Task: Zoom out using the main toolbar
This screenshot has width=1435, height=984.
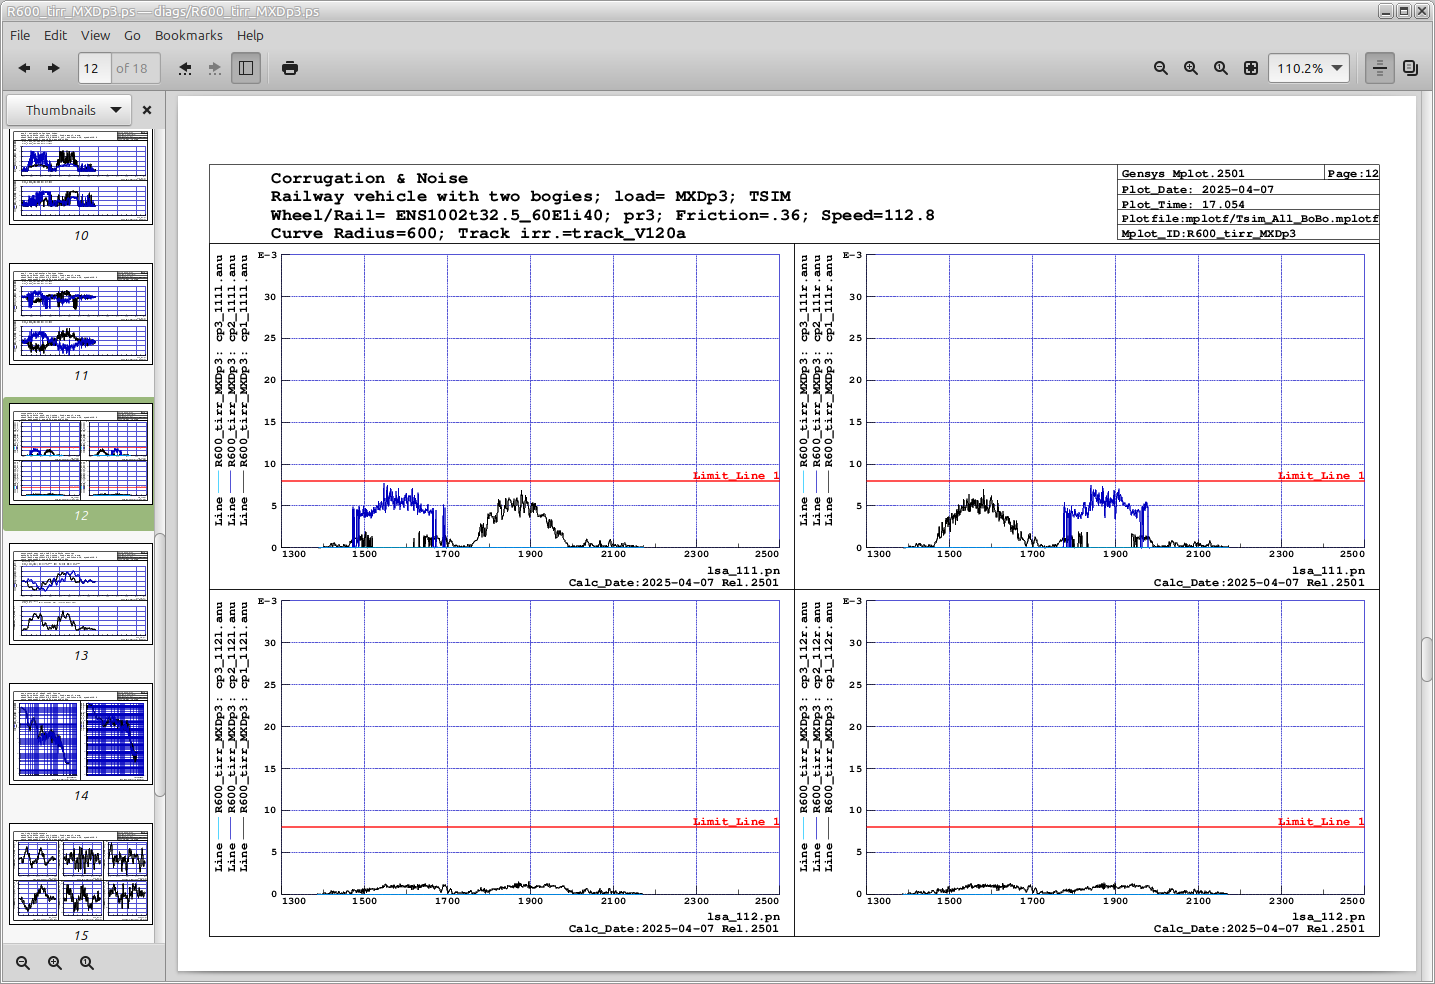Action: tap(1161, 68)
